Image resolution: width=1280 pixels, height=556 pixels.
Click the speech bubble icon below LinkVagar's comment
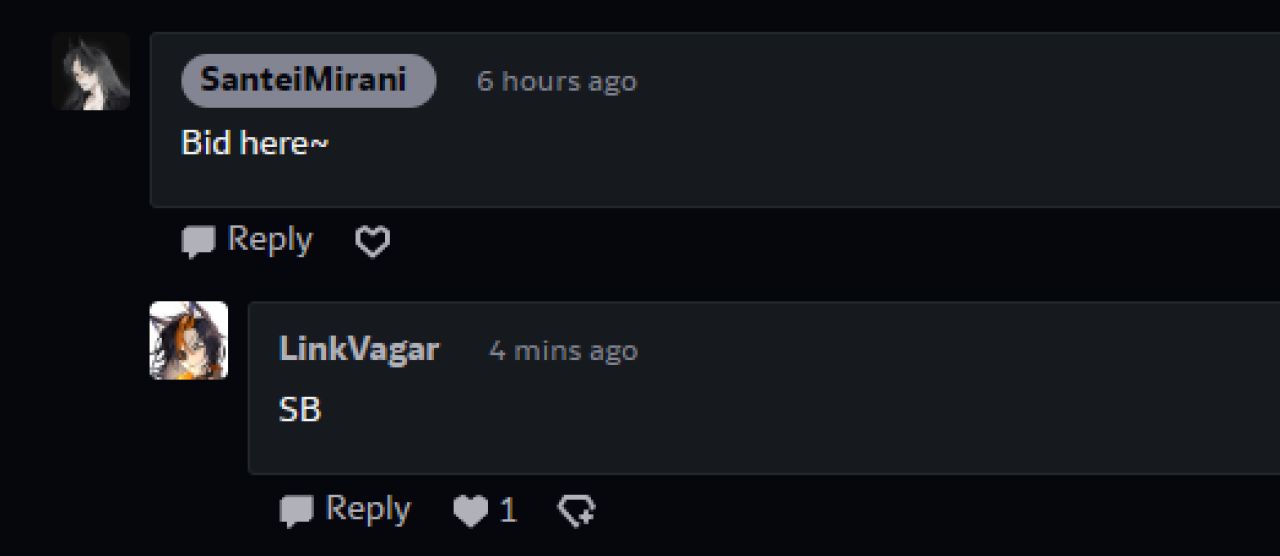coord(296,512)
